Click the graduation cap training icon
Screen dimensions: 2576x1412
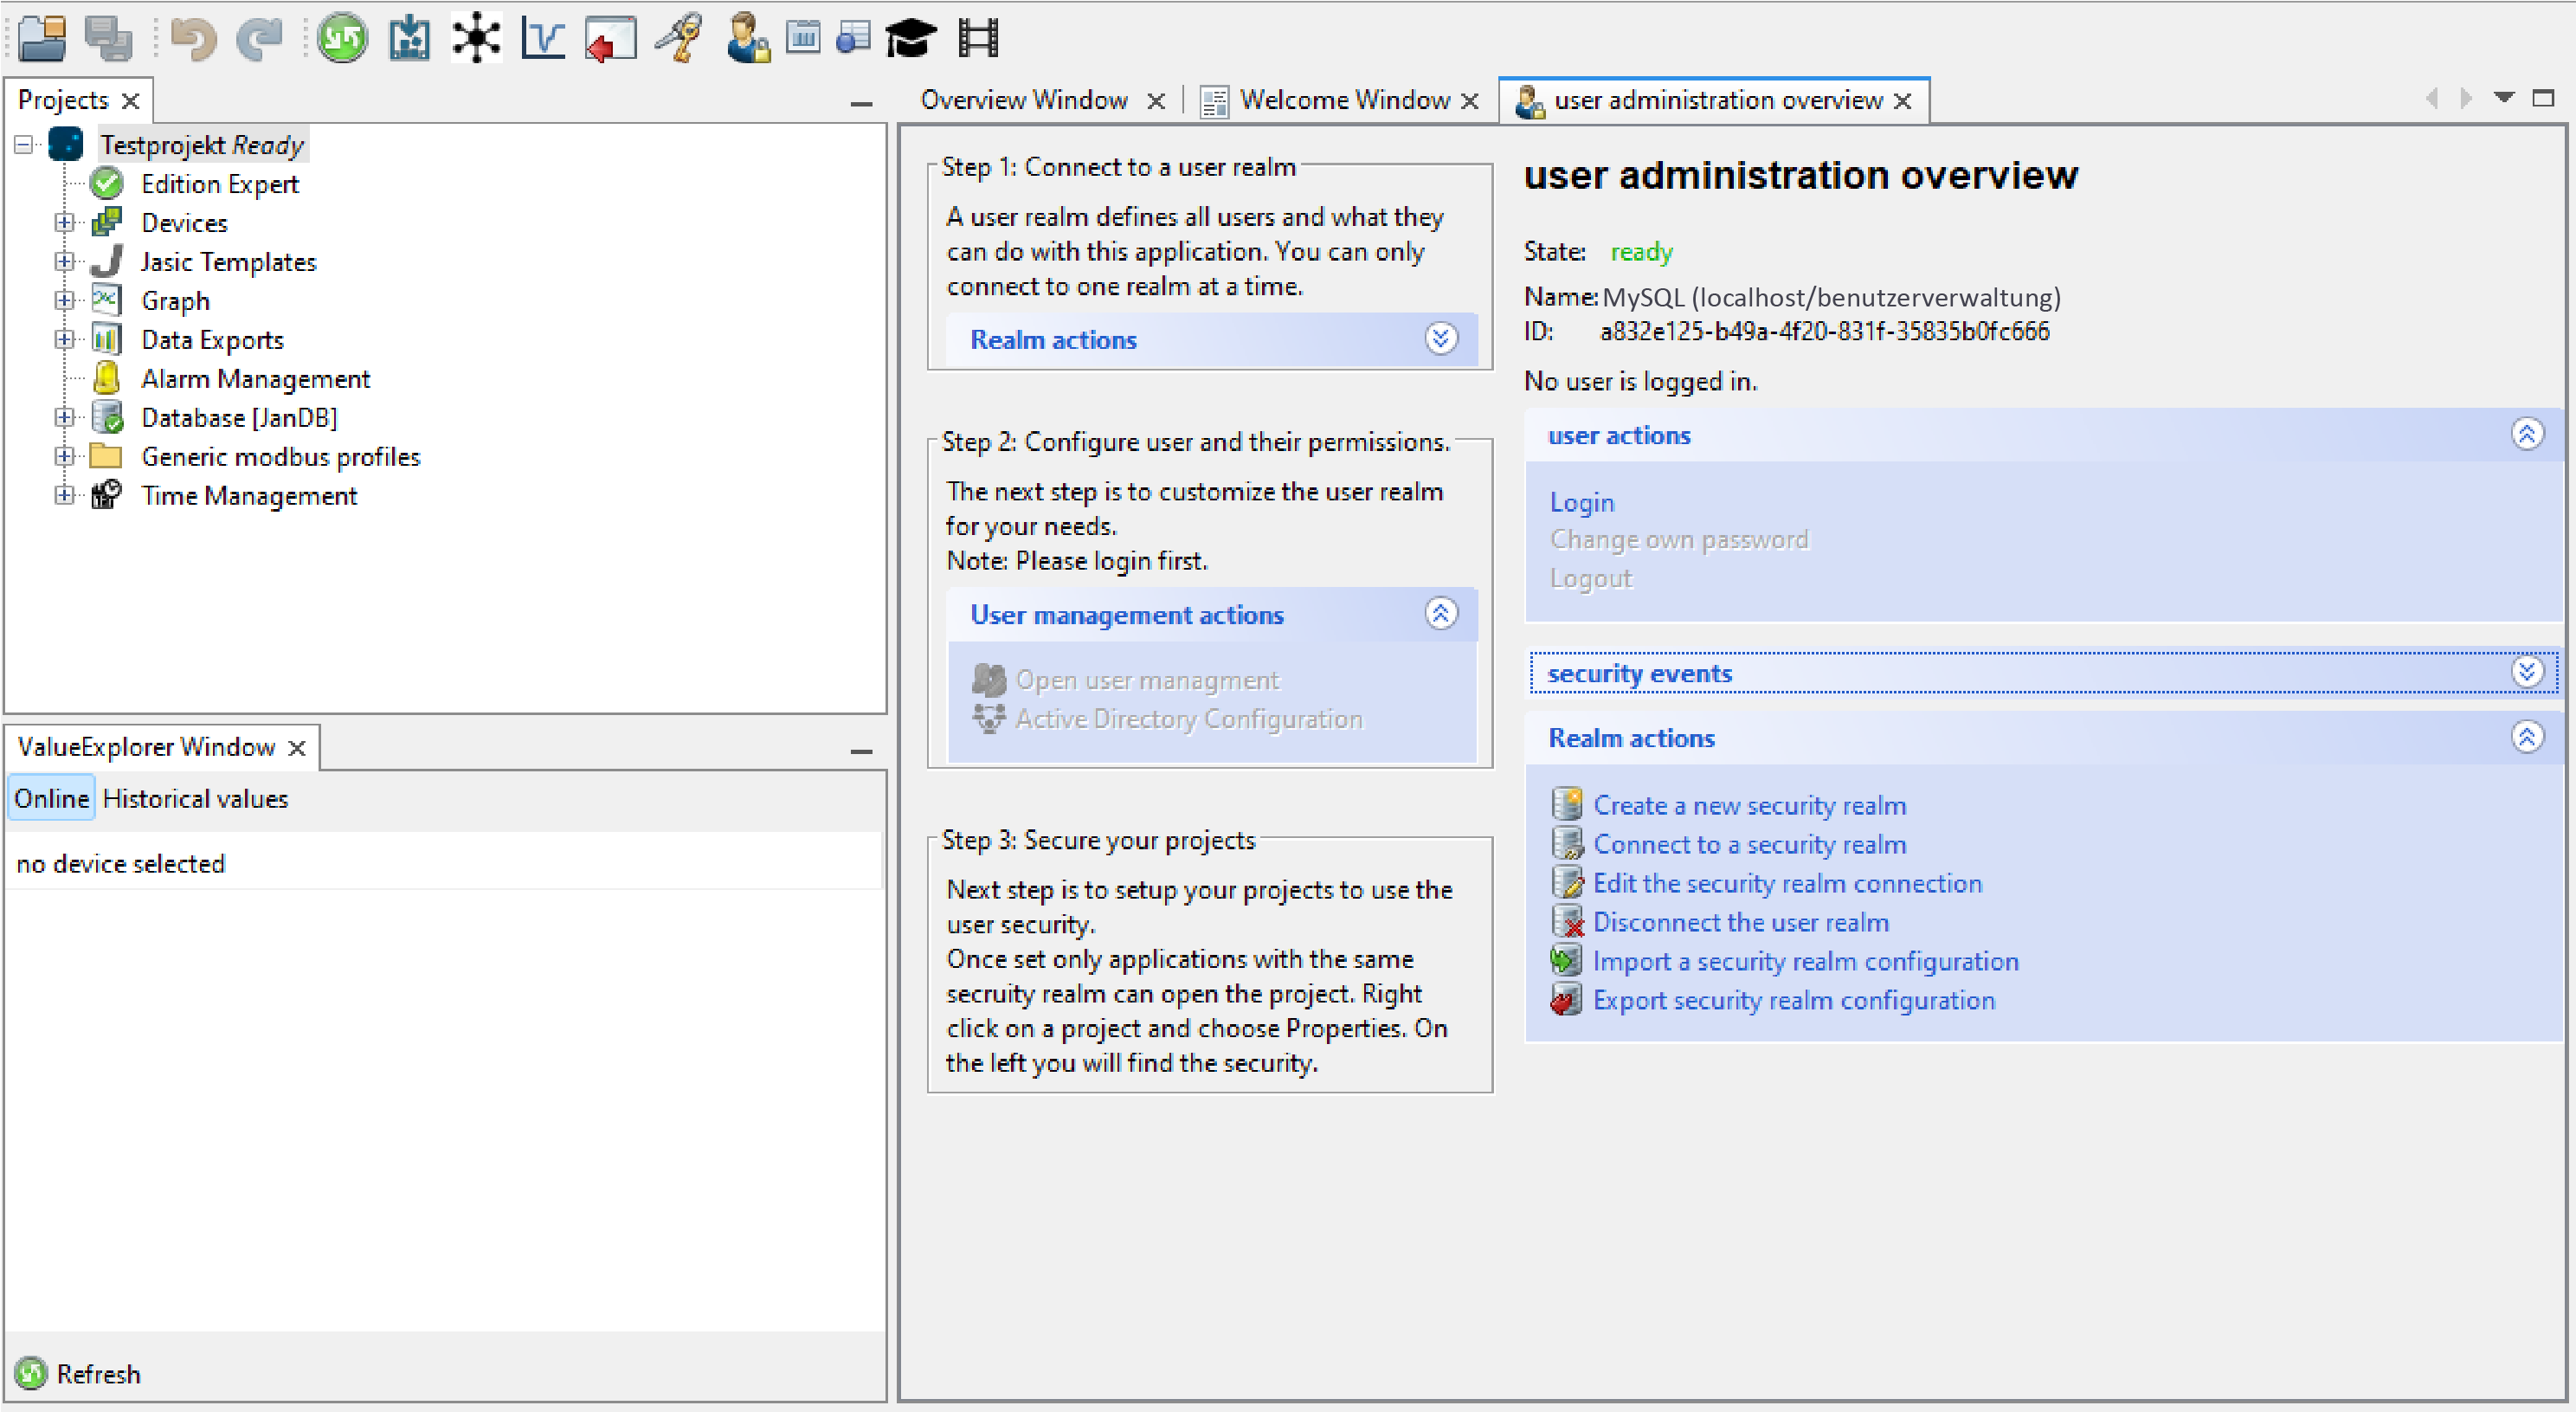910,38
